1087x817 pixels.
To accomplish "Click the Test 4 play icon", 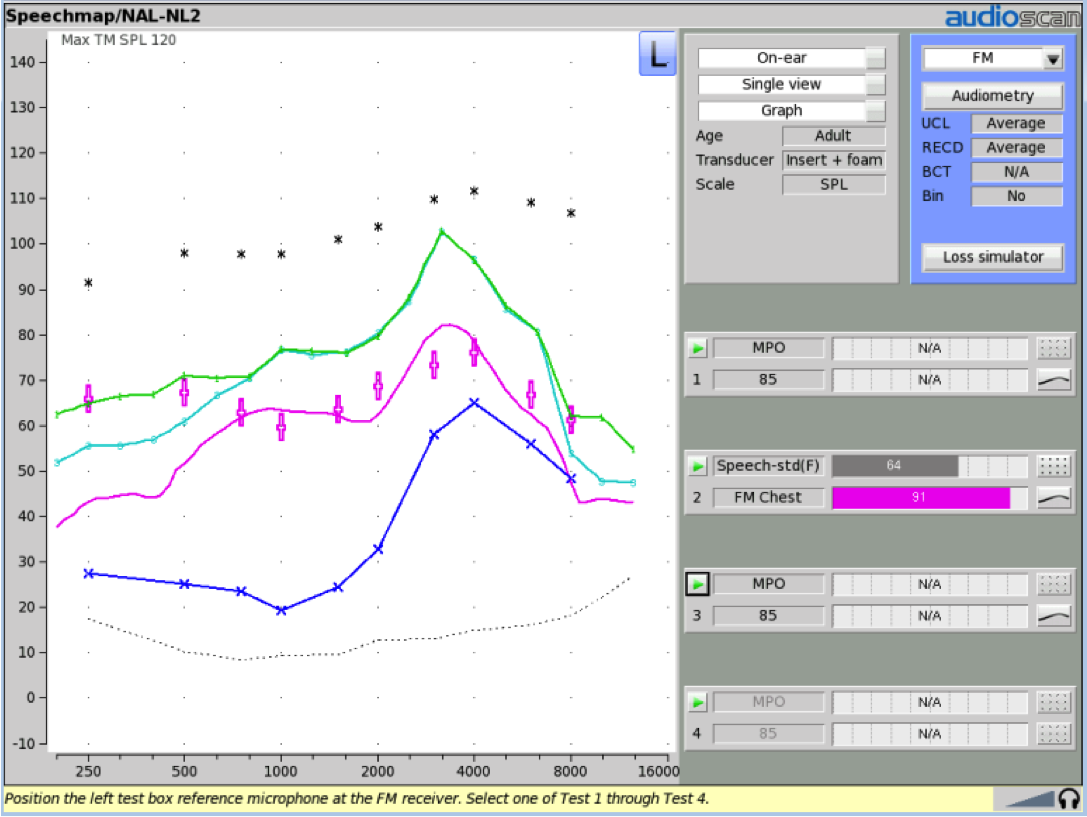I will tap(697, 702).
